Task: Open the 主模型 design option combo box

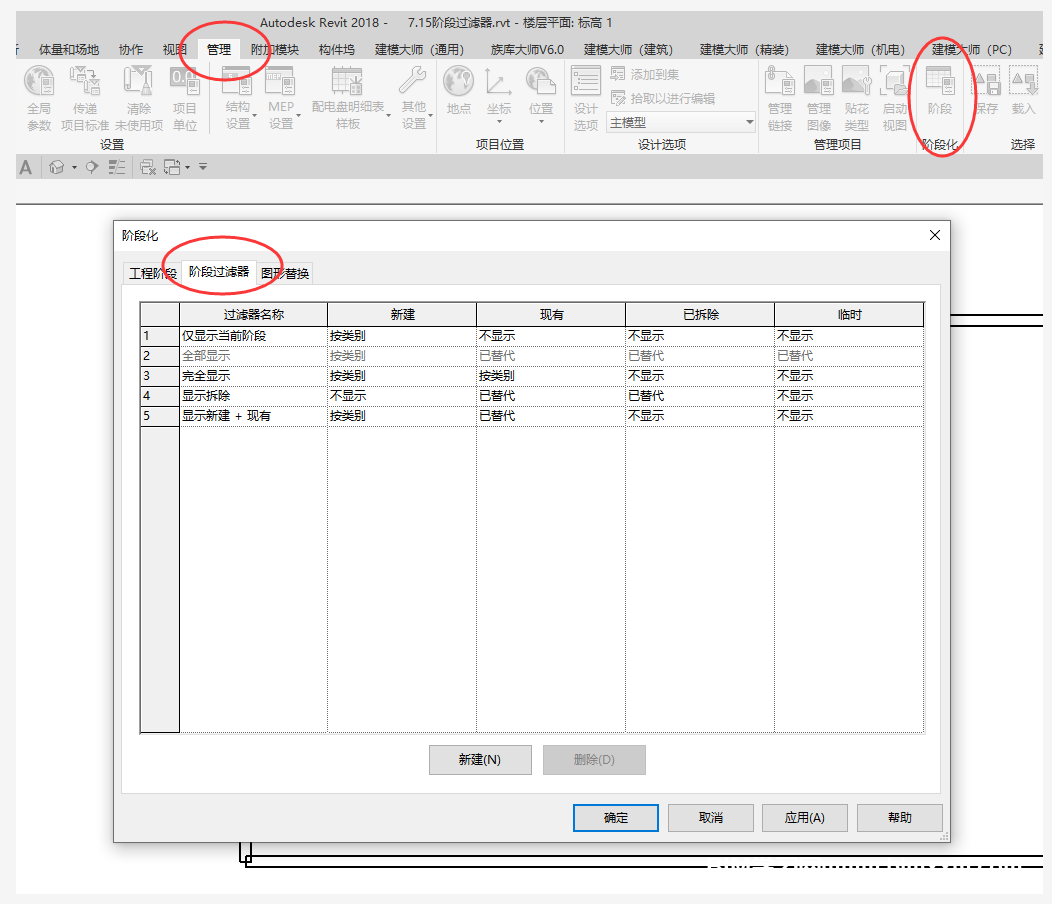Action: (x=681, y=123)
